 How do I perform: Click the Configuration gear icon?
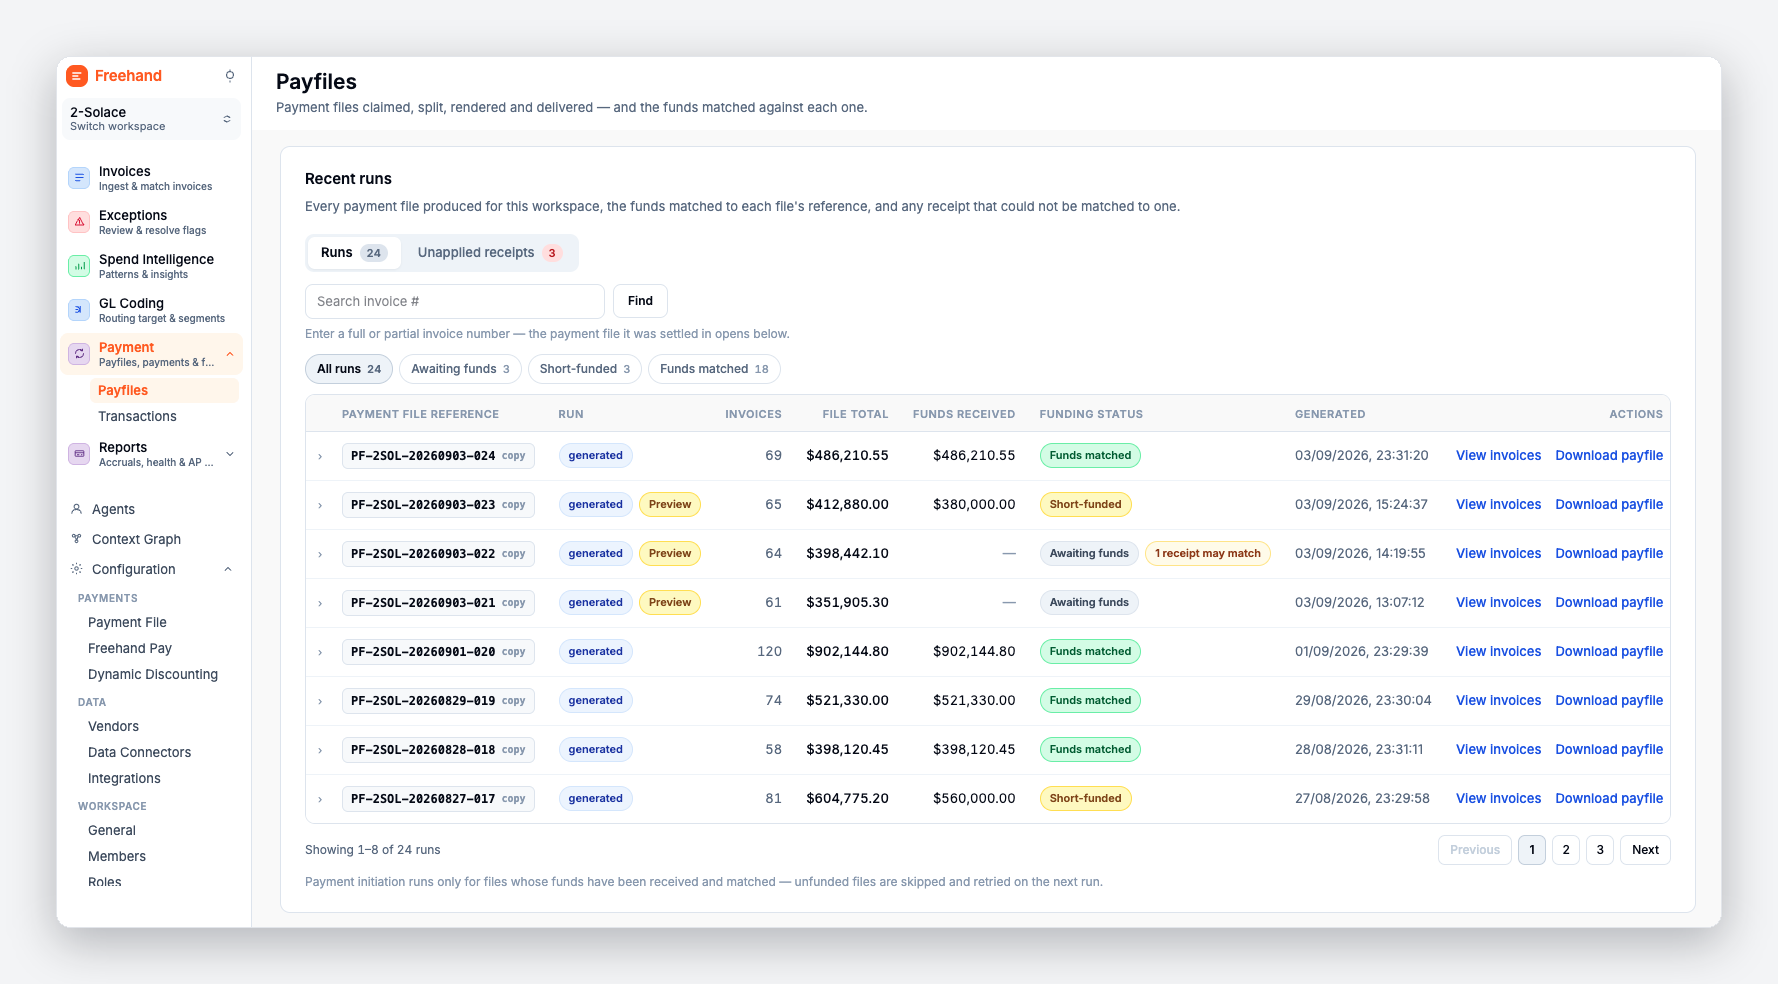[x=76, y=569]
